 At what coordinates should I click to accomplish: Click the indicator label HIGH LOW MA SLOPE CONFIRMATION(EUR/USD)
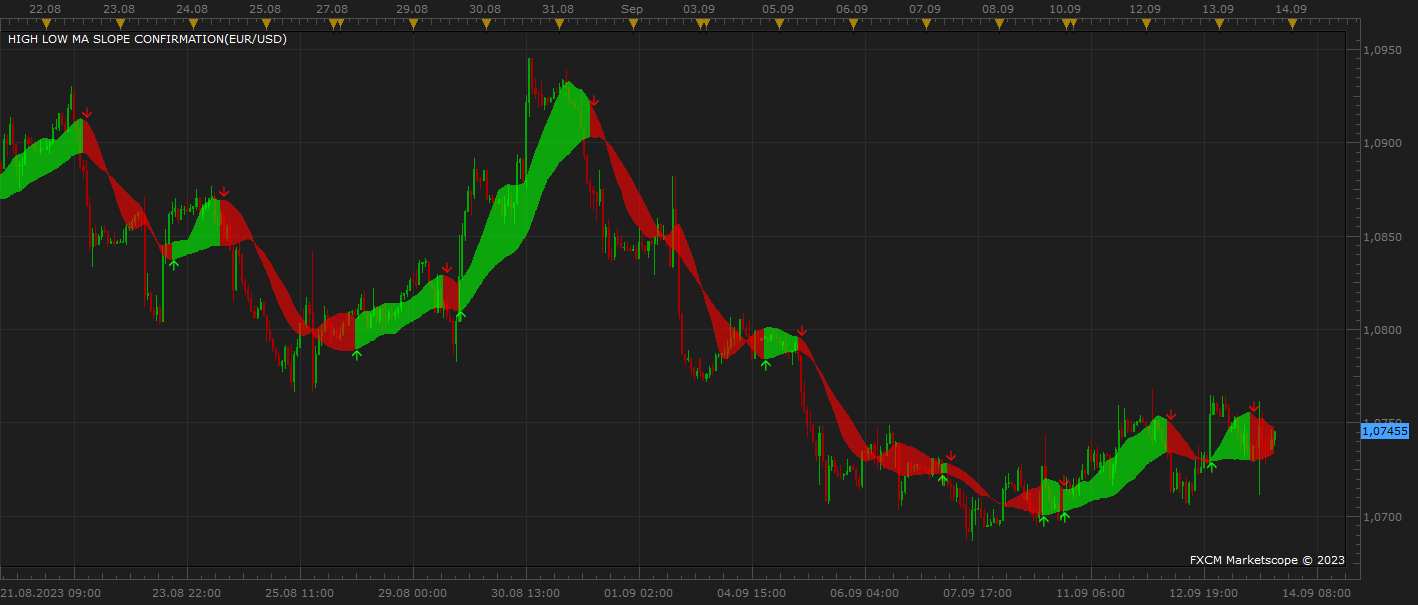pos(147,39)
